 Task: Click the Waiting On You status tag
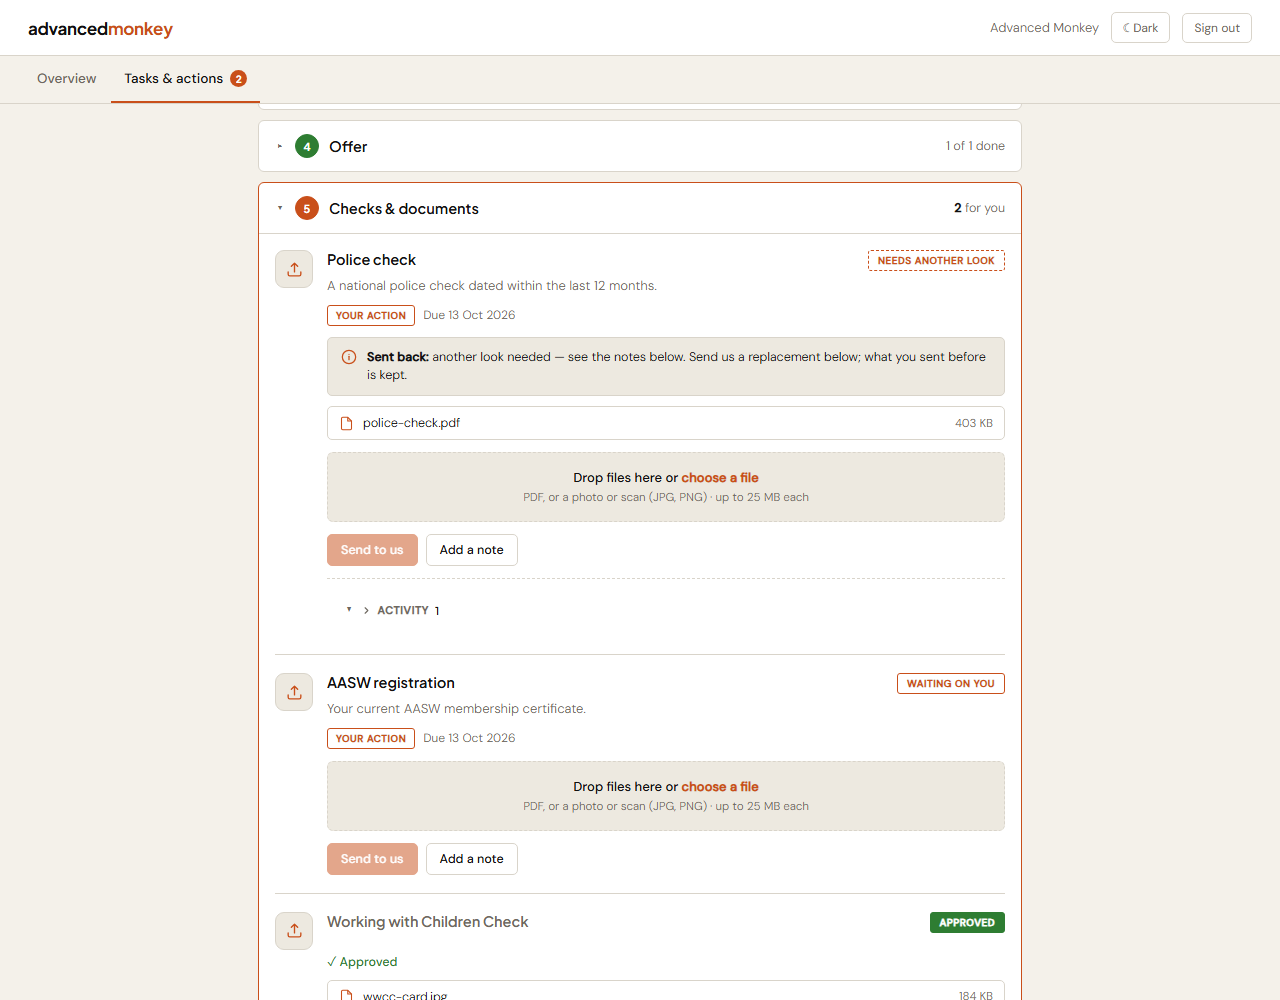[951, 684]
